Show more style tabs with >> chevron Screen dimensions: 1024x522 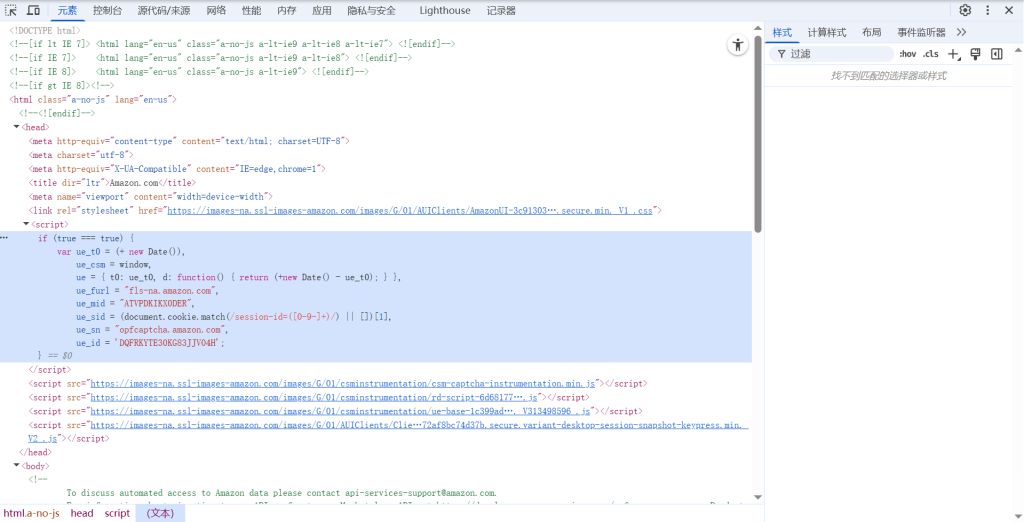961,32
